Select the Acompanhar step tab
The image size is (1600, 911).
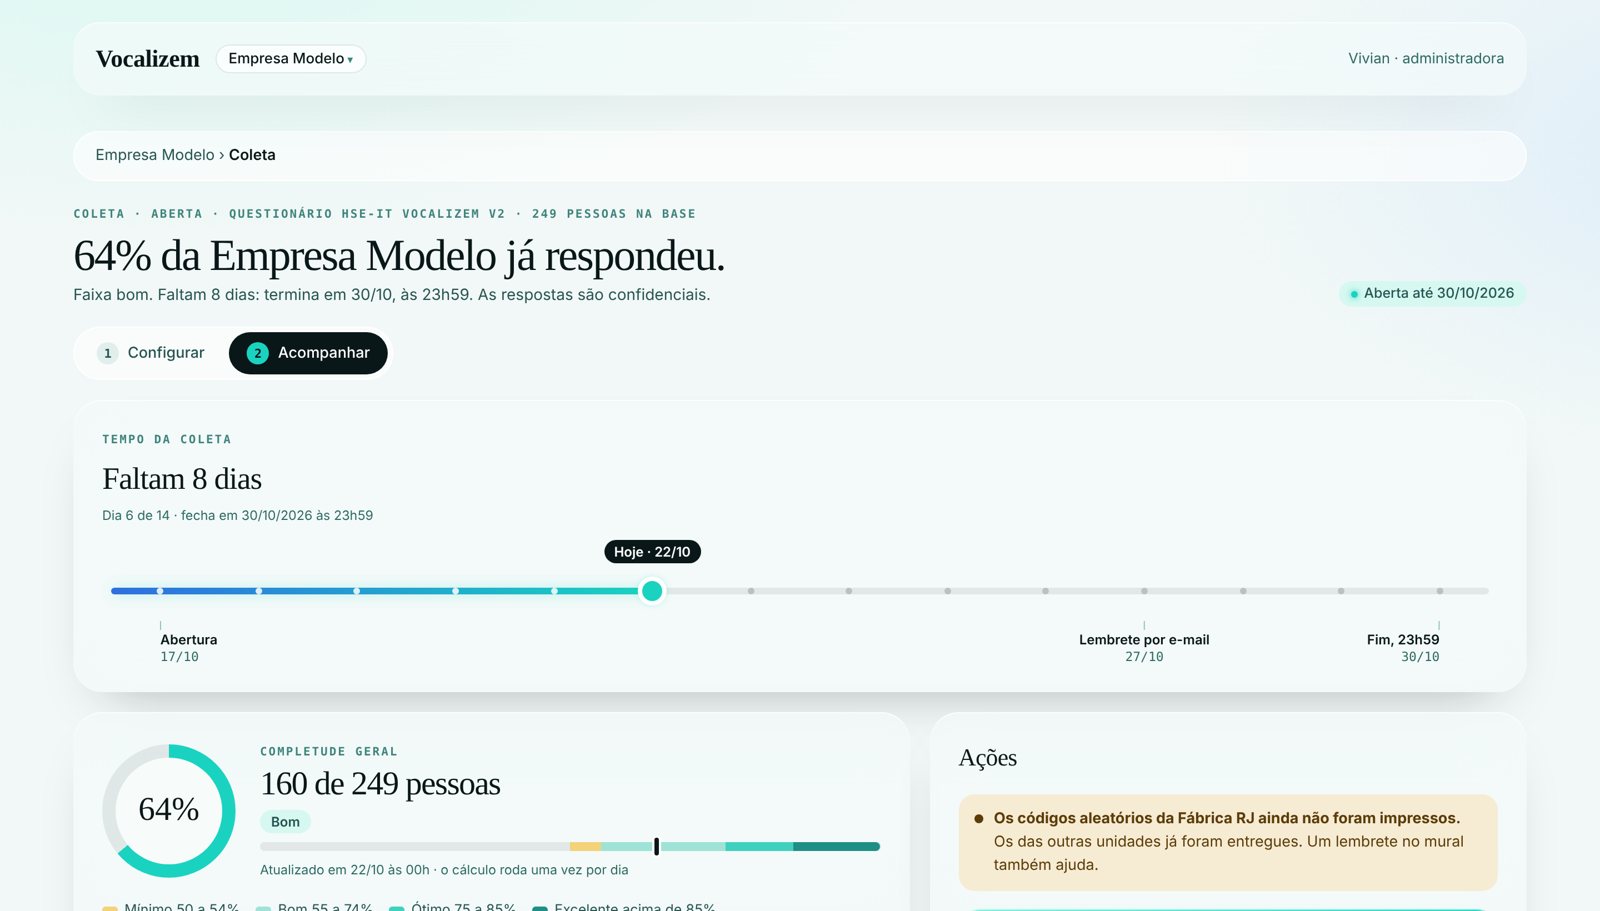click(x=308, y=353)
